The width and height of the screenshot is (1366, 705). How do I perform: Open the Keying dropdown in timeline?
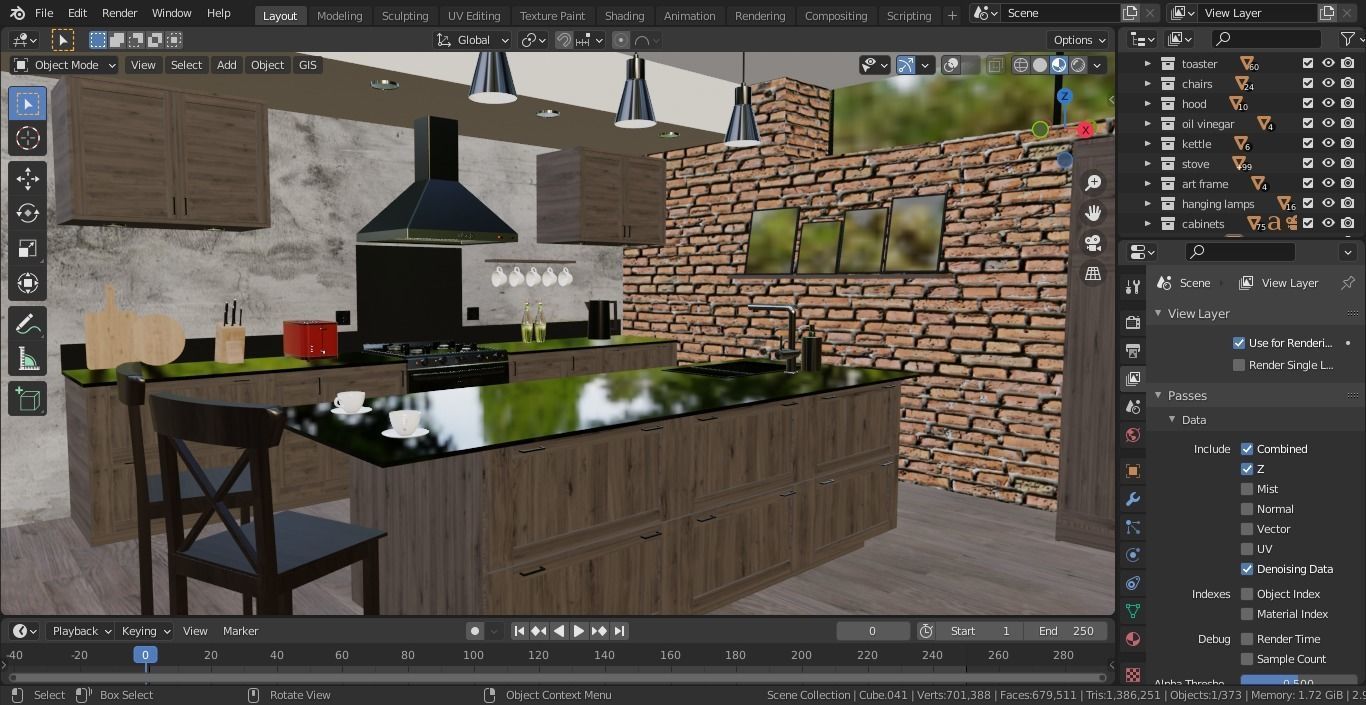(x=146, y=631)
